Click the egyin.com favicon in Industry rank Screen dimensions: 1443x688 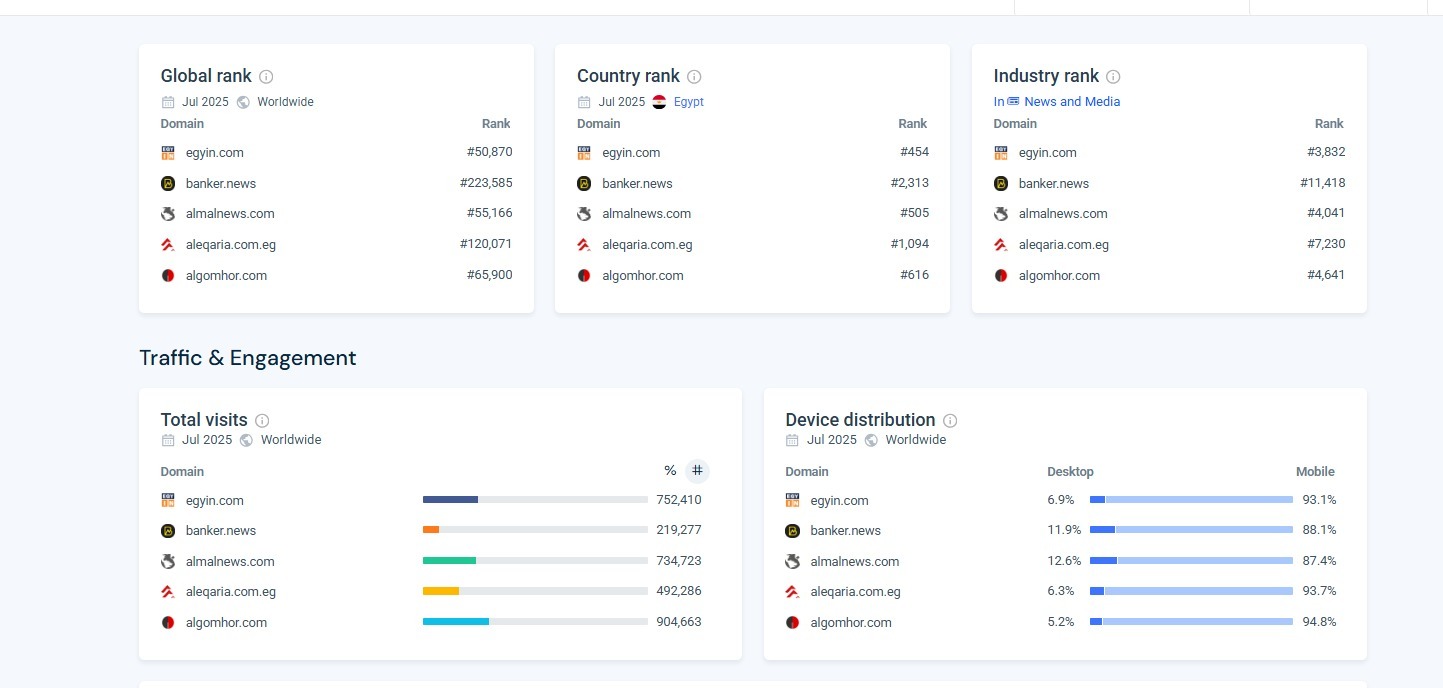1001,153
